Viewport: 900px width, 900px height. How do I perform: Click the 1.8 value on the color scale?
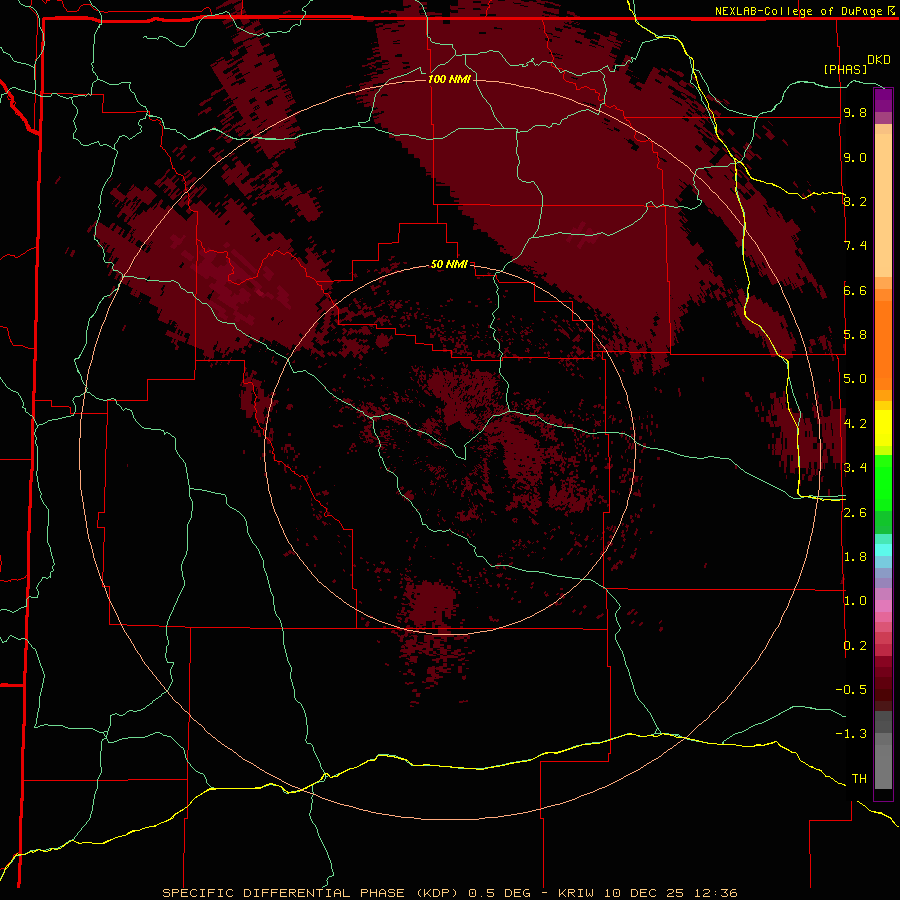pyautogui.click(x=855, y=557)
